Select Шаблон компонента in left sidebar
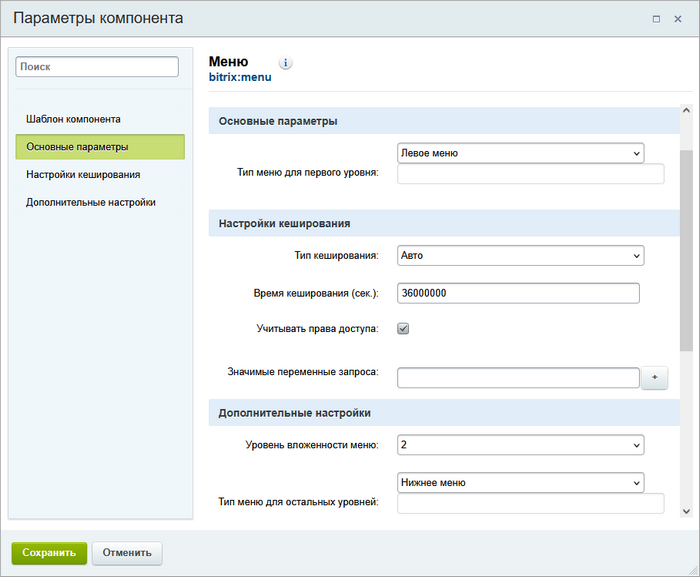This screenshot has width=700, height=577. click(x=74, y=119)
